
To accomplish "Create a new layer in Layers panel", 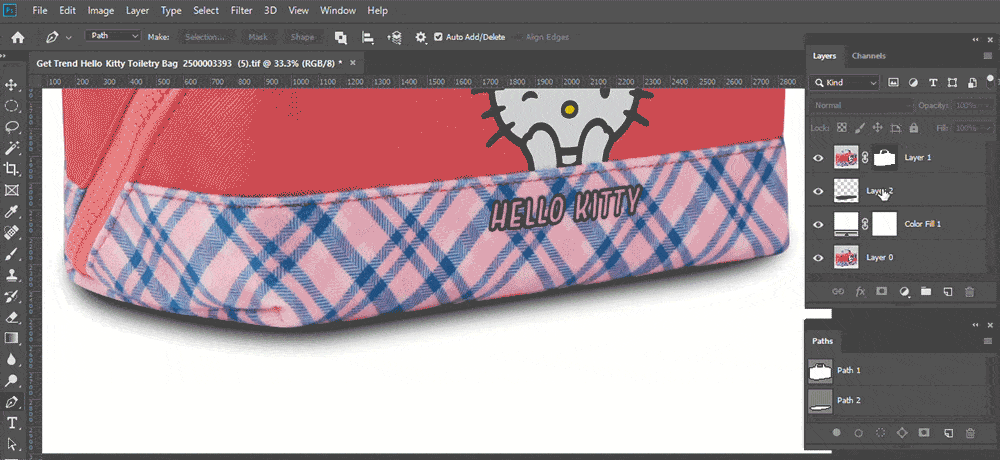I will (x=948, y=292).
